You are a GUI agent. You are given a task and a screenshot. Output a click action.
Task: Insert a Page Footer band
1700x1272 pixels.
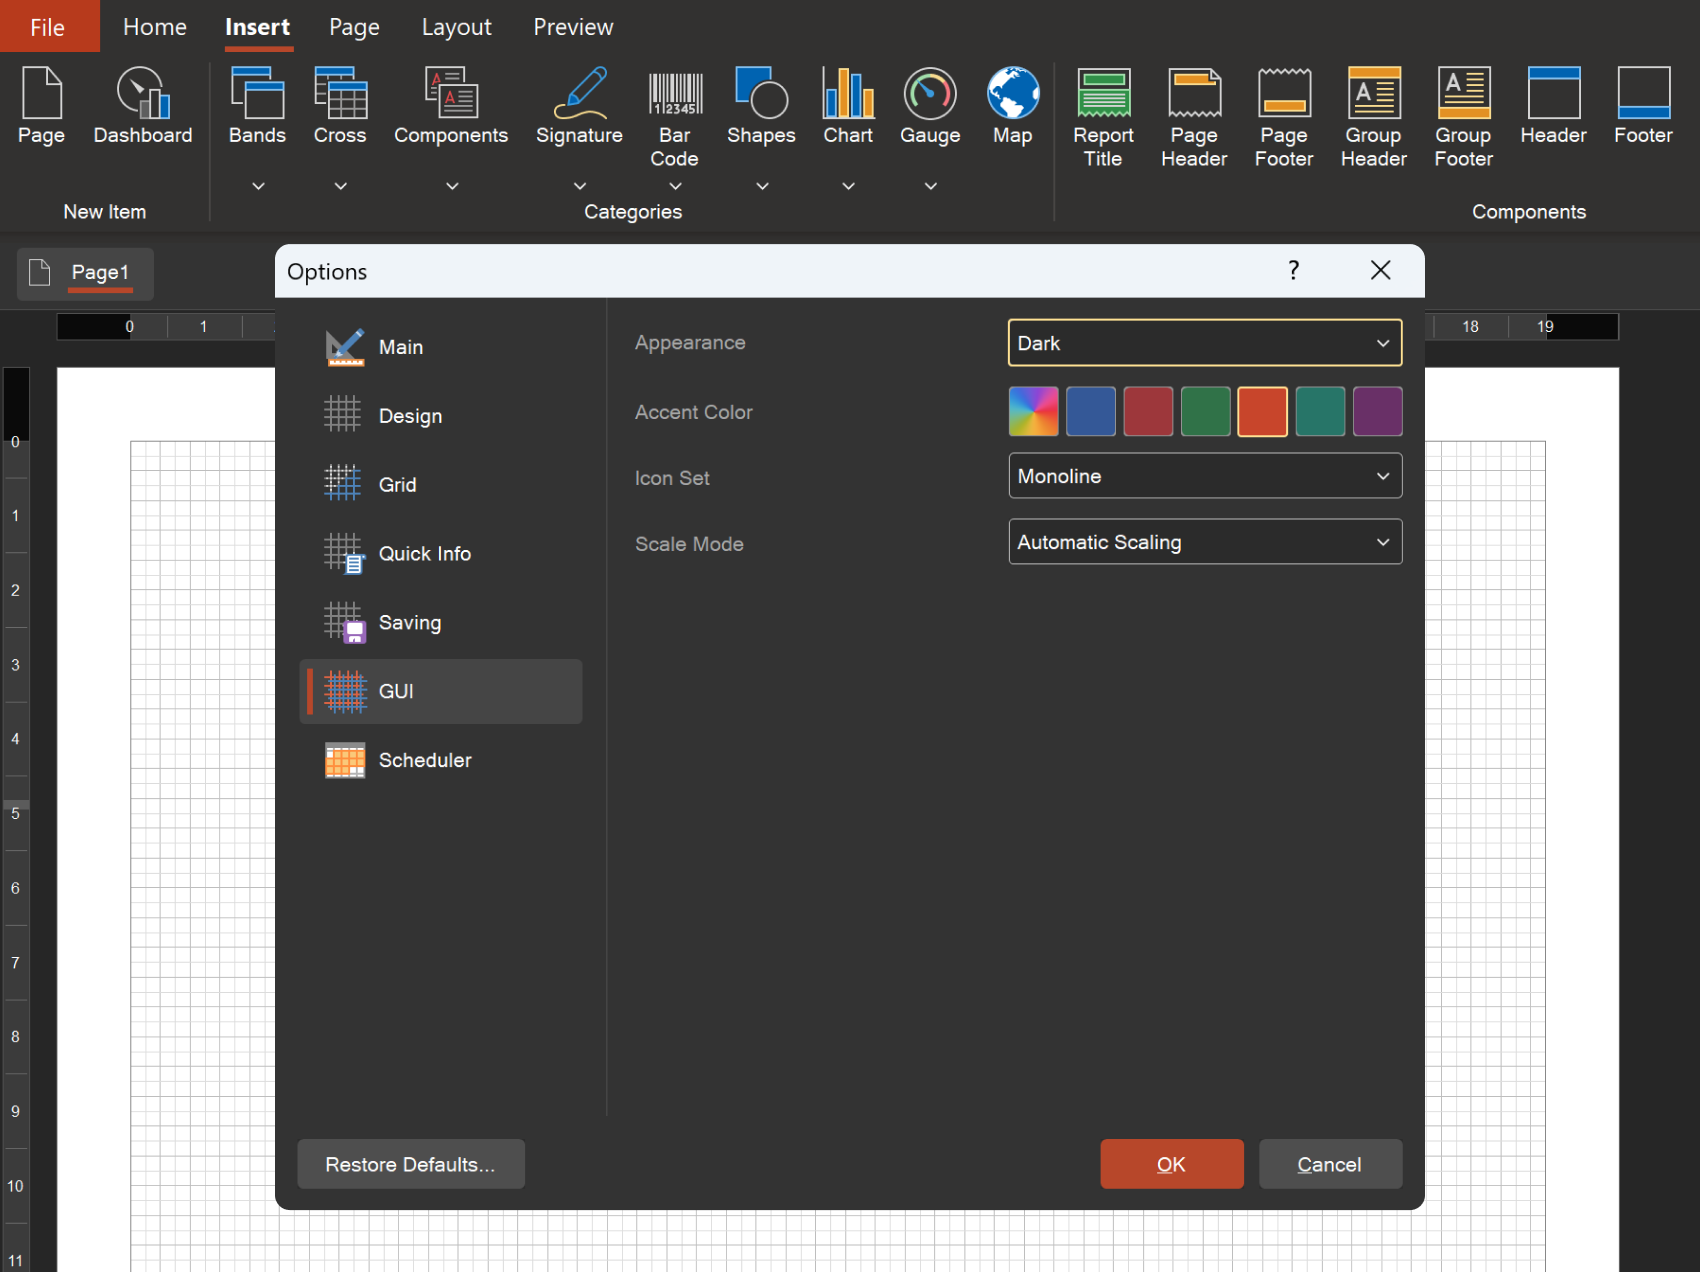pos(1284,117)
